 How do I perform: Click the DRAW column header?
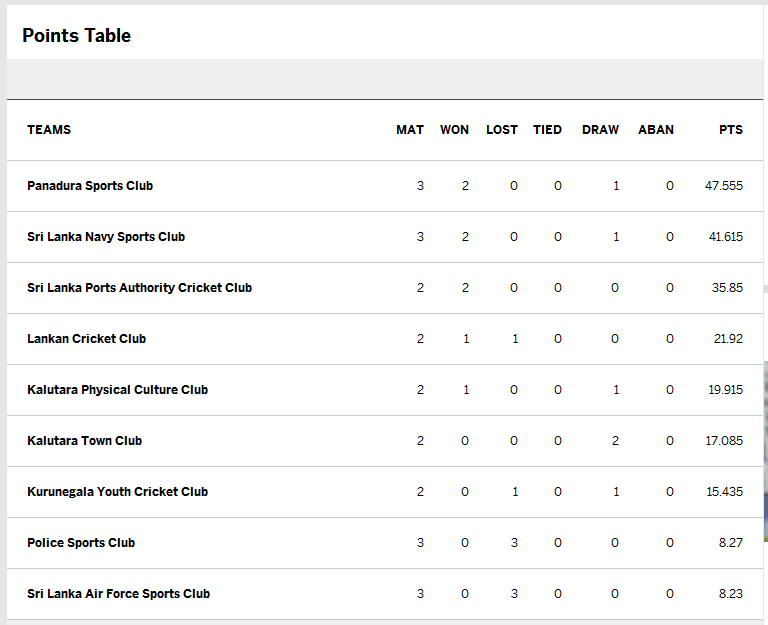click(x=600, y=130)
